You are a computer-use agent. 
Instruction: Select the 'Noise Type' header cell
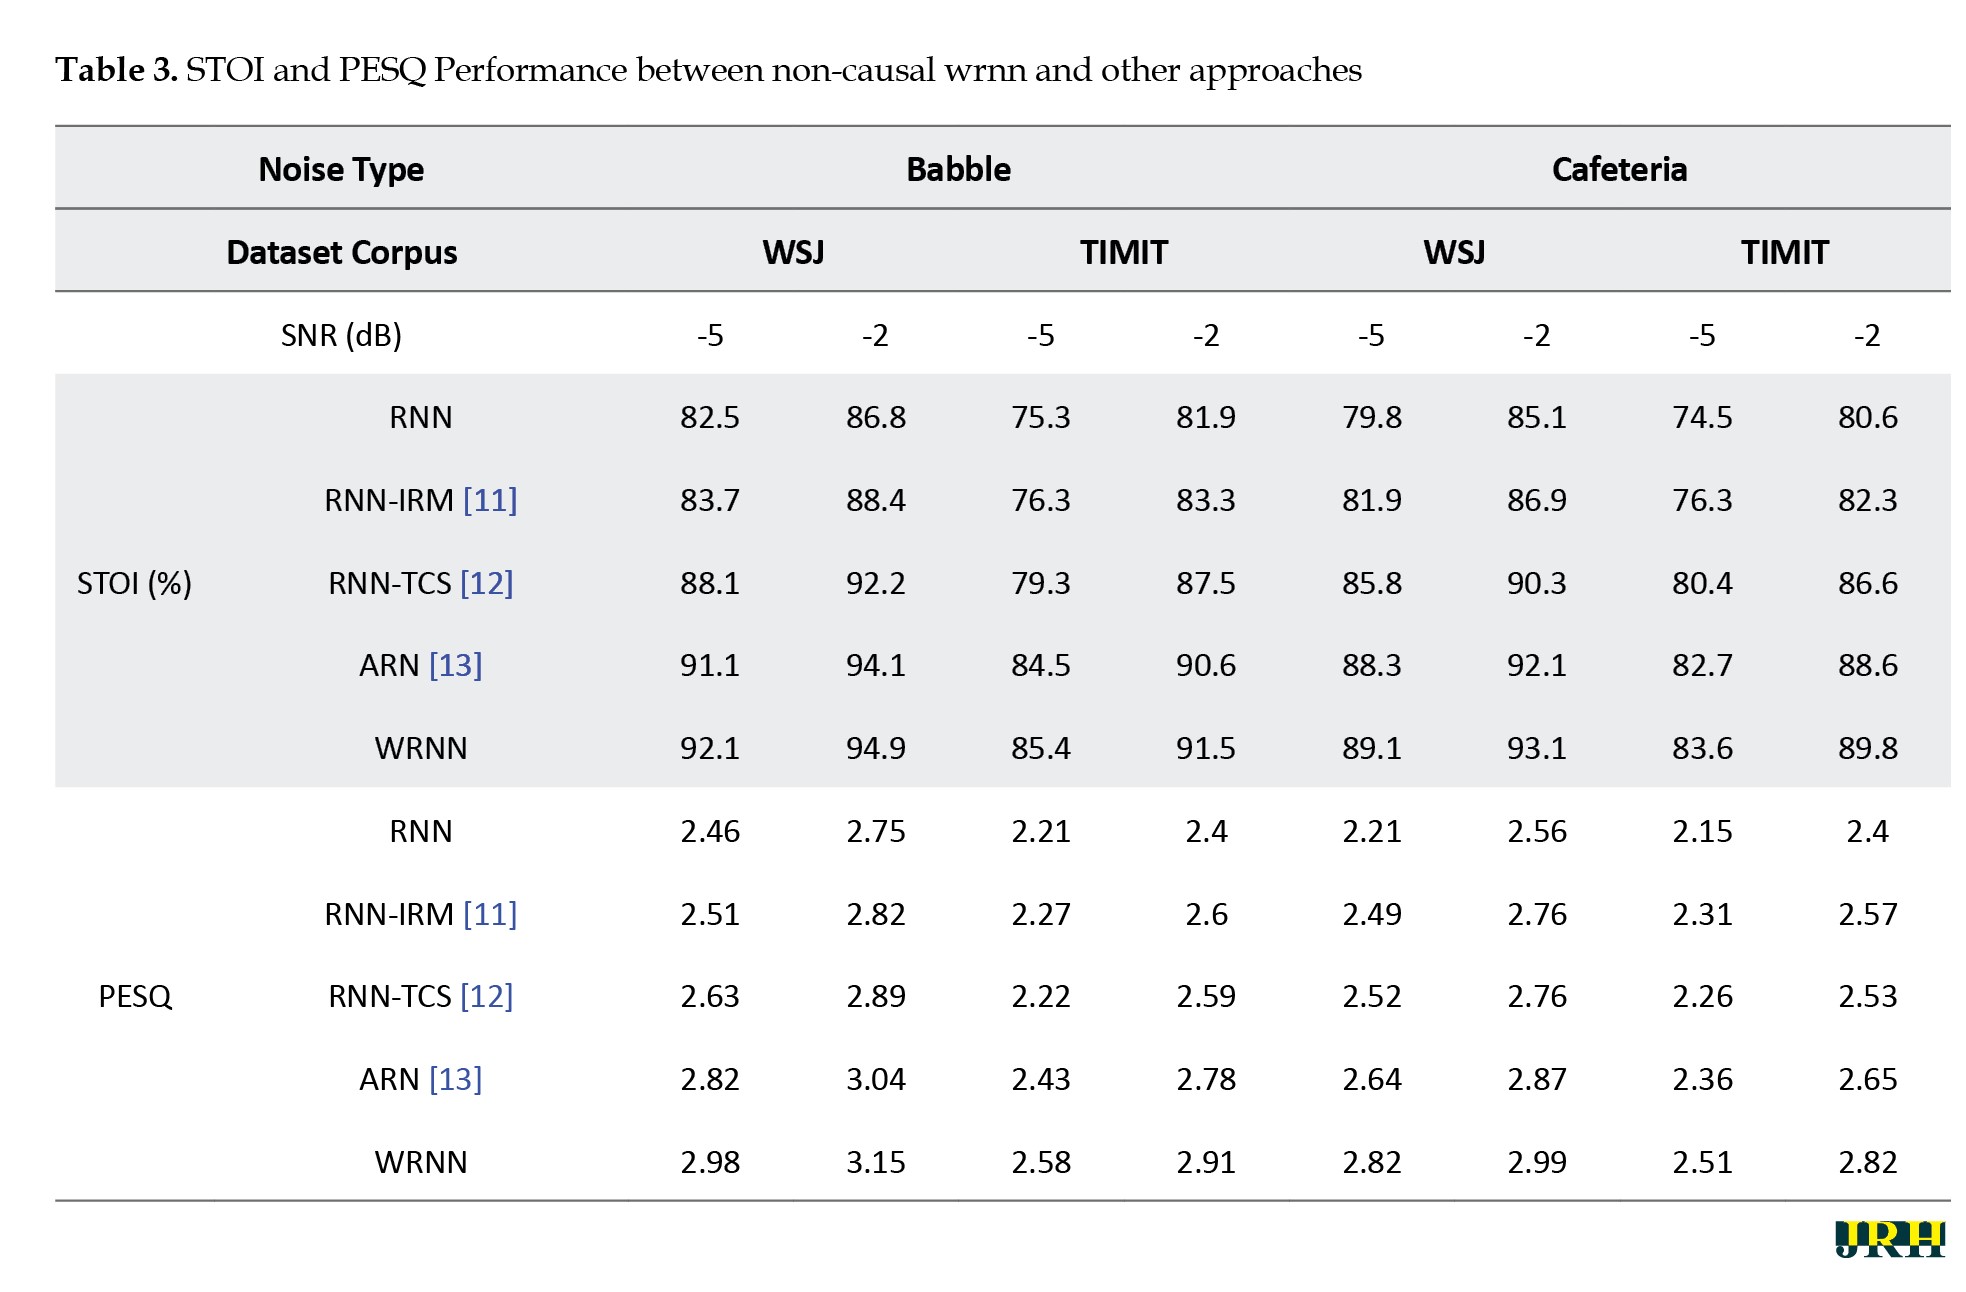(x=341, y=169)
